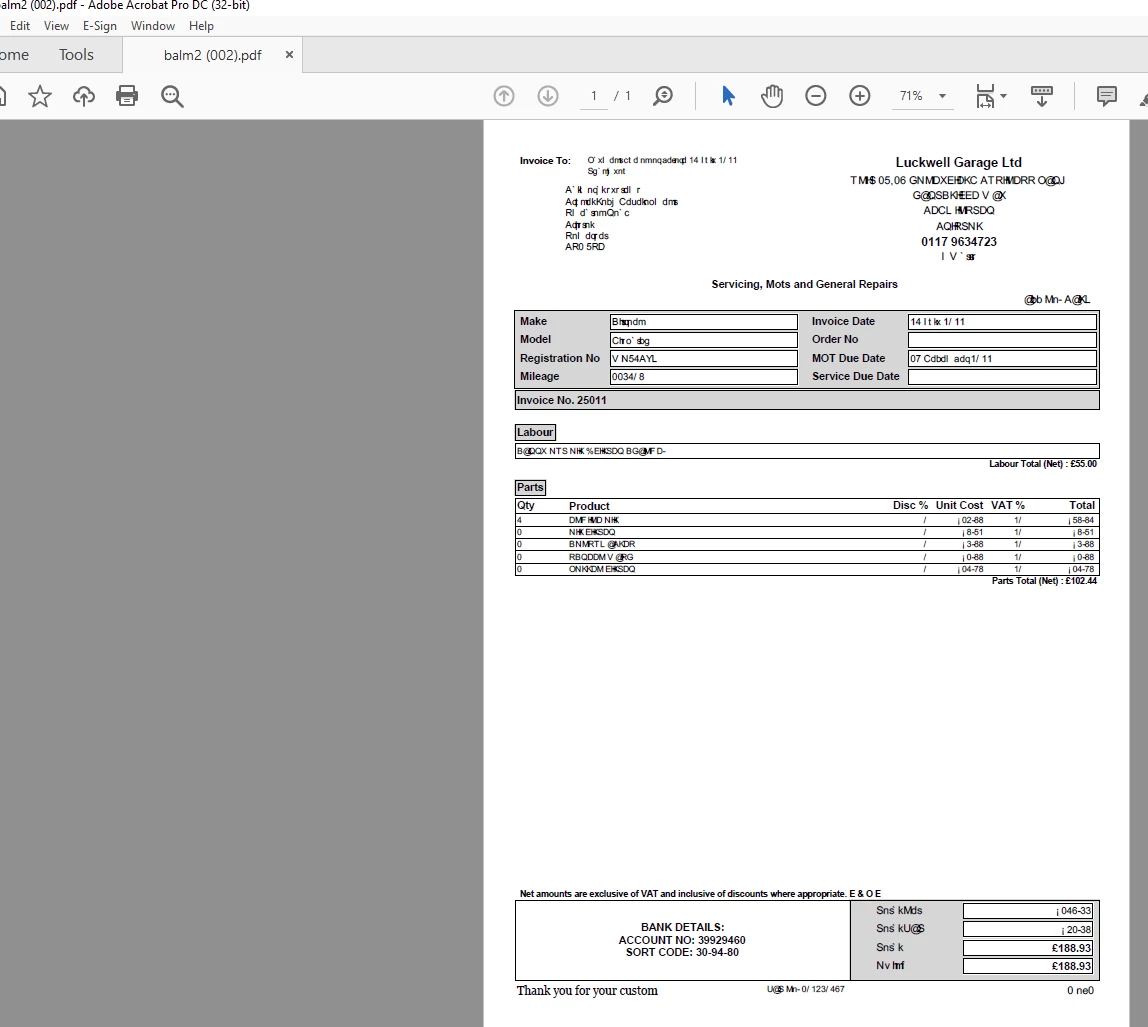Close the balm2 (002).pdf tab
The image size is (1148, 1027).
tap(289, 55)
